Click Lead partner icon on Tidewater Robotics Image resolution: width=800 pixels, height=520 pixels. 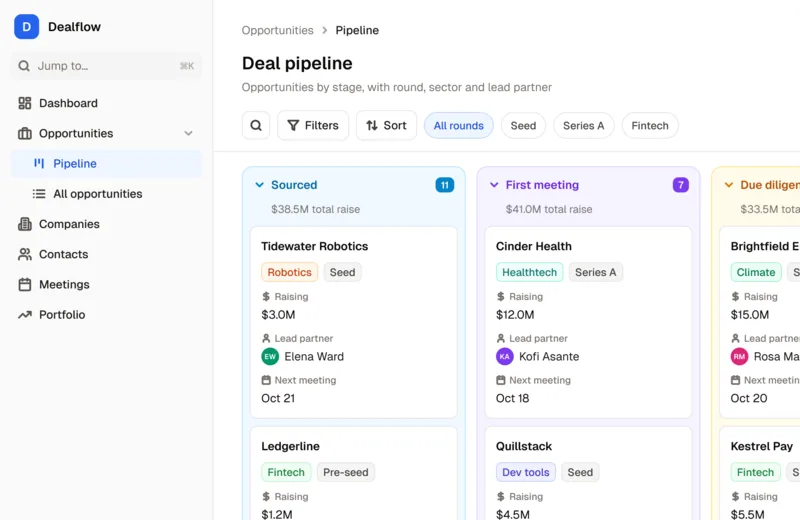[x=266, y=338]
